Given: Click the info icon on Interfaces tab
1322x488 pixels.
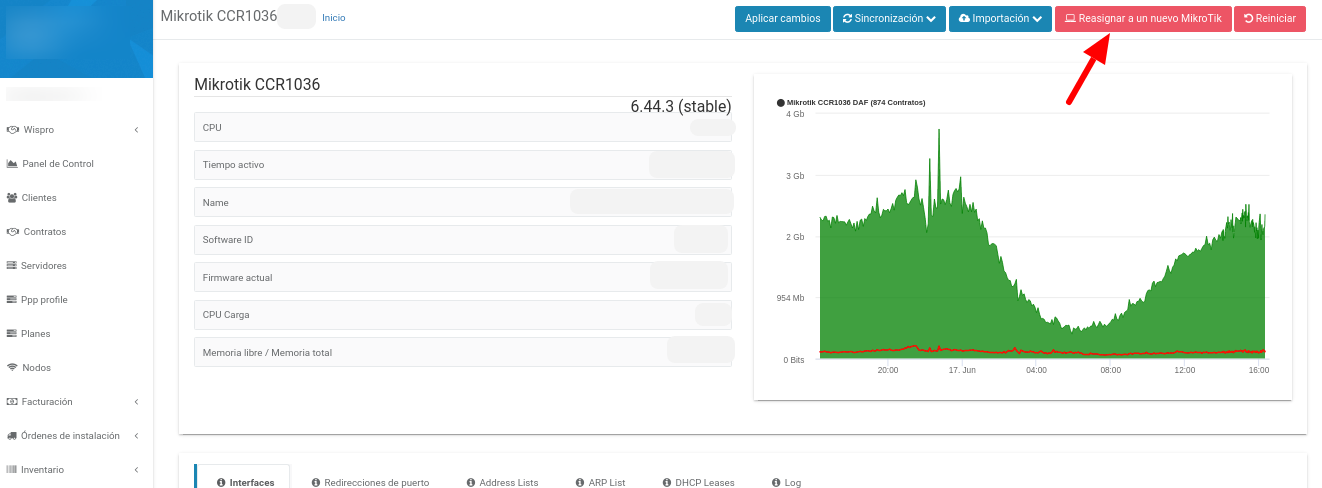Looking at the screenshot, I should coord(221,483).
